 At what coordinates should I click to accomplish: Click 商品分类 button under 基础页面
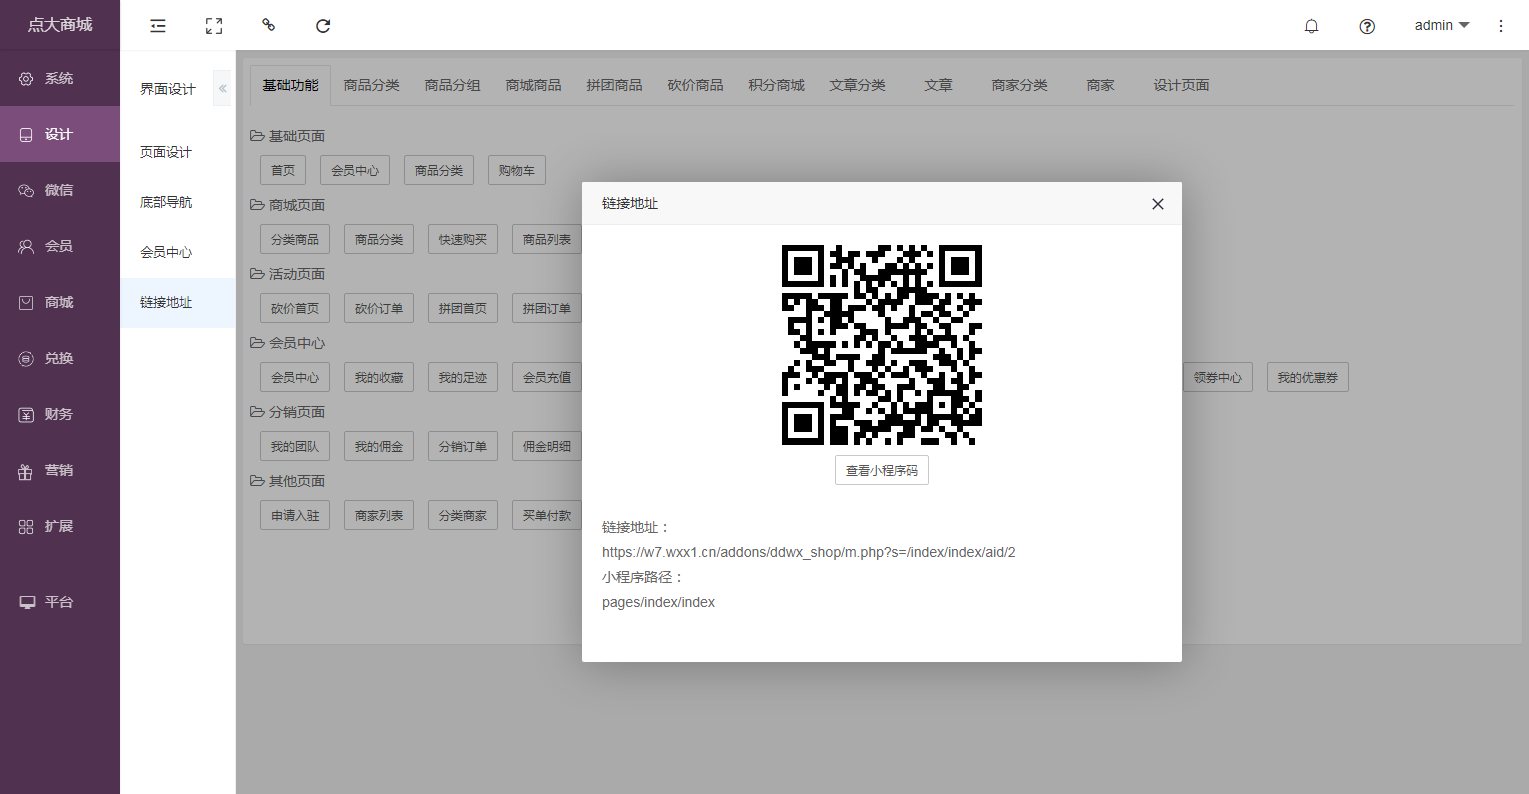[439, 170]
